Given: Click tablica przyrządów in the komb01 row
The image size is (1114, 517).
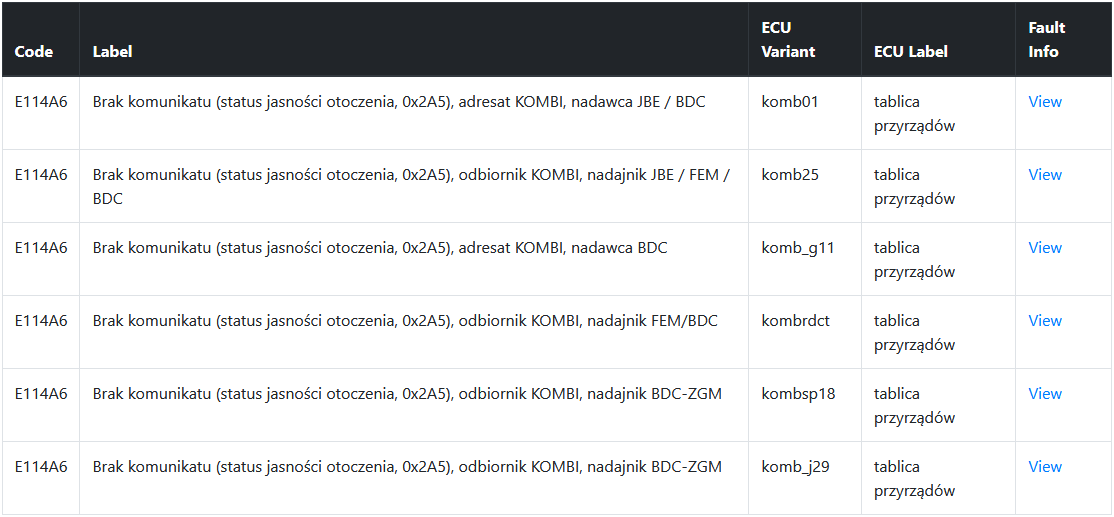Looking at the screenshot, I should (914, 114).
